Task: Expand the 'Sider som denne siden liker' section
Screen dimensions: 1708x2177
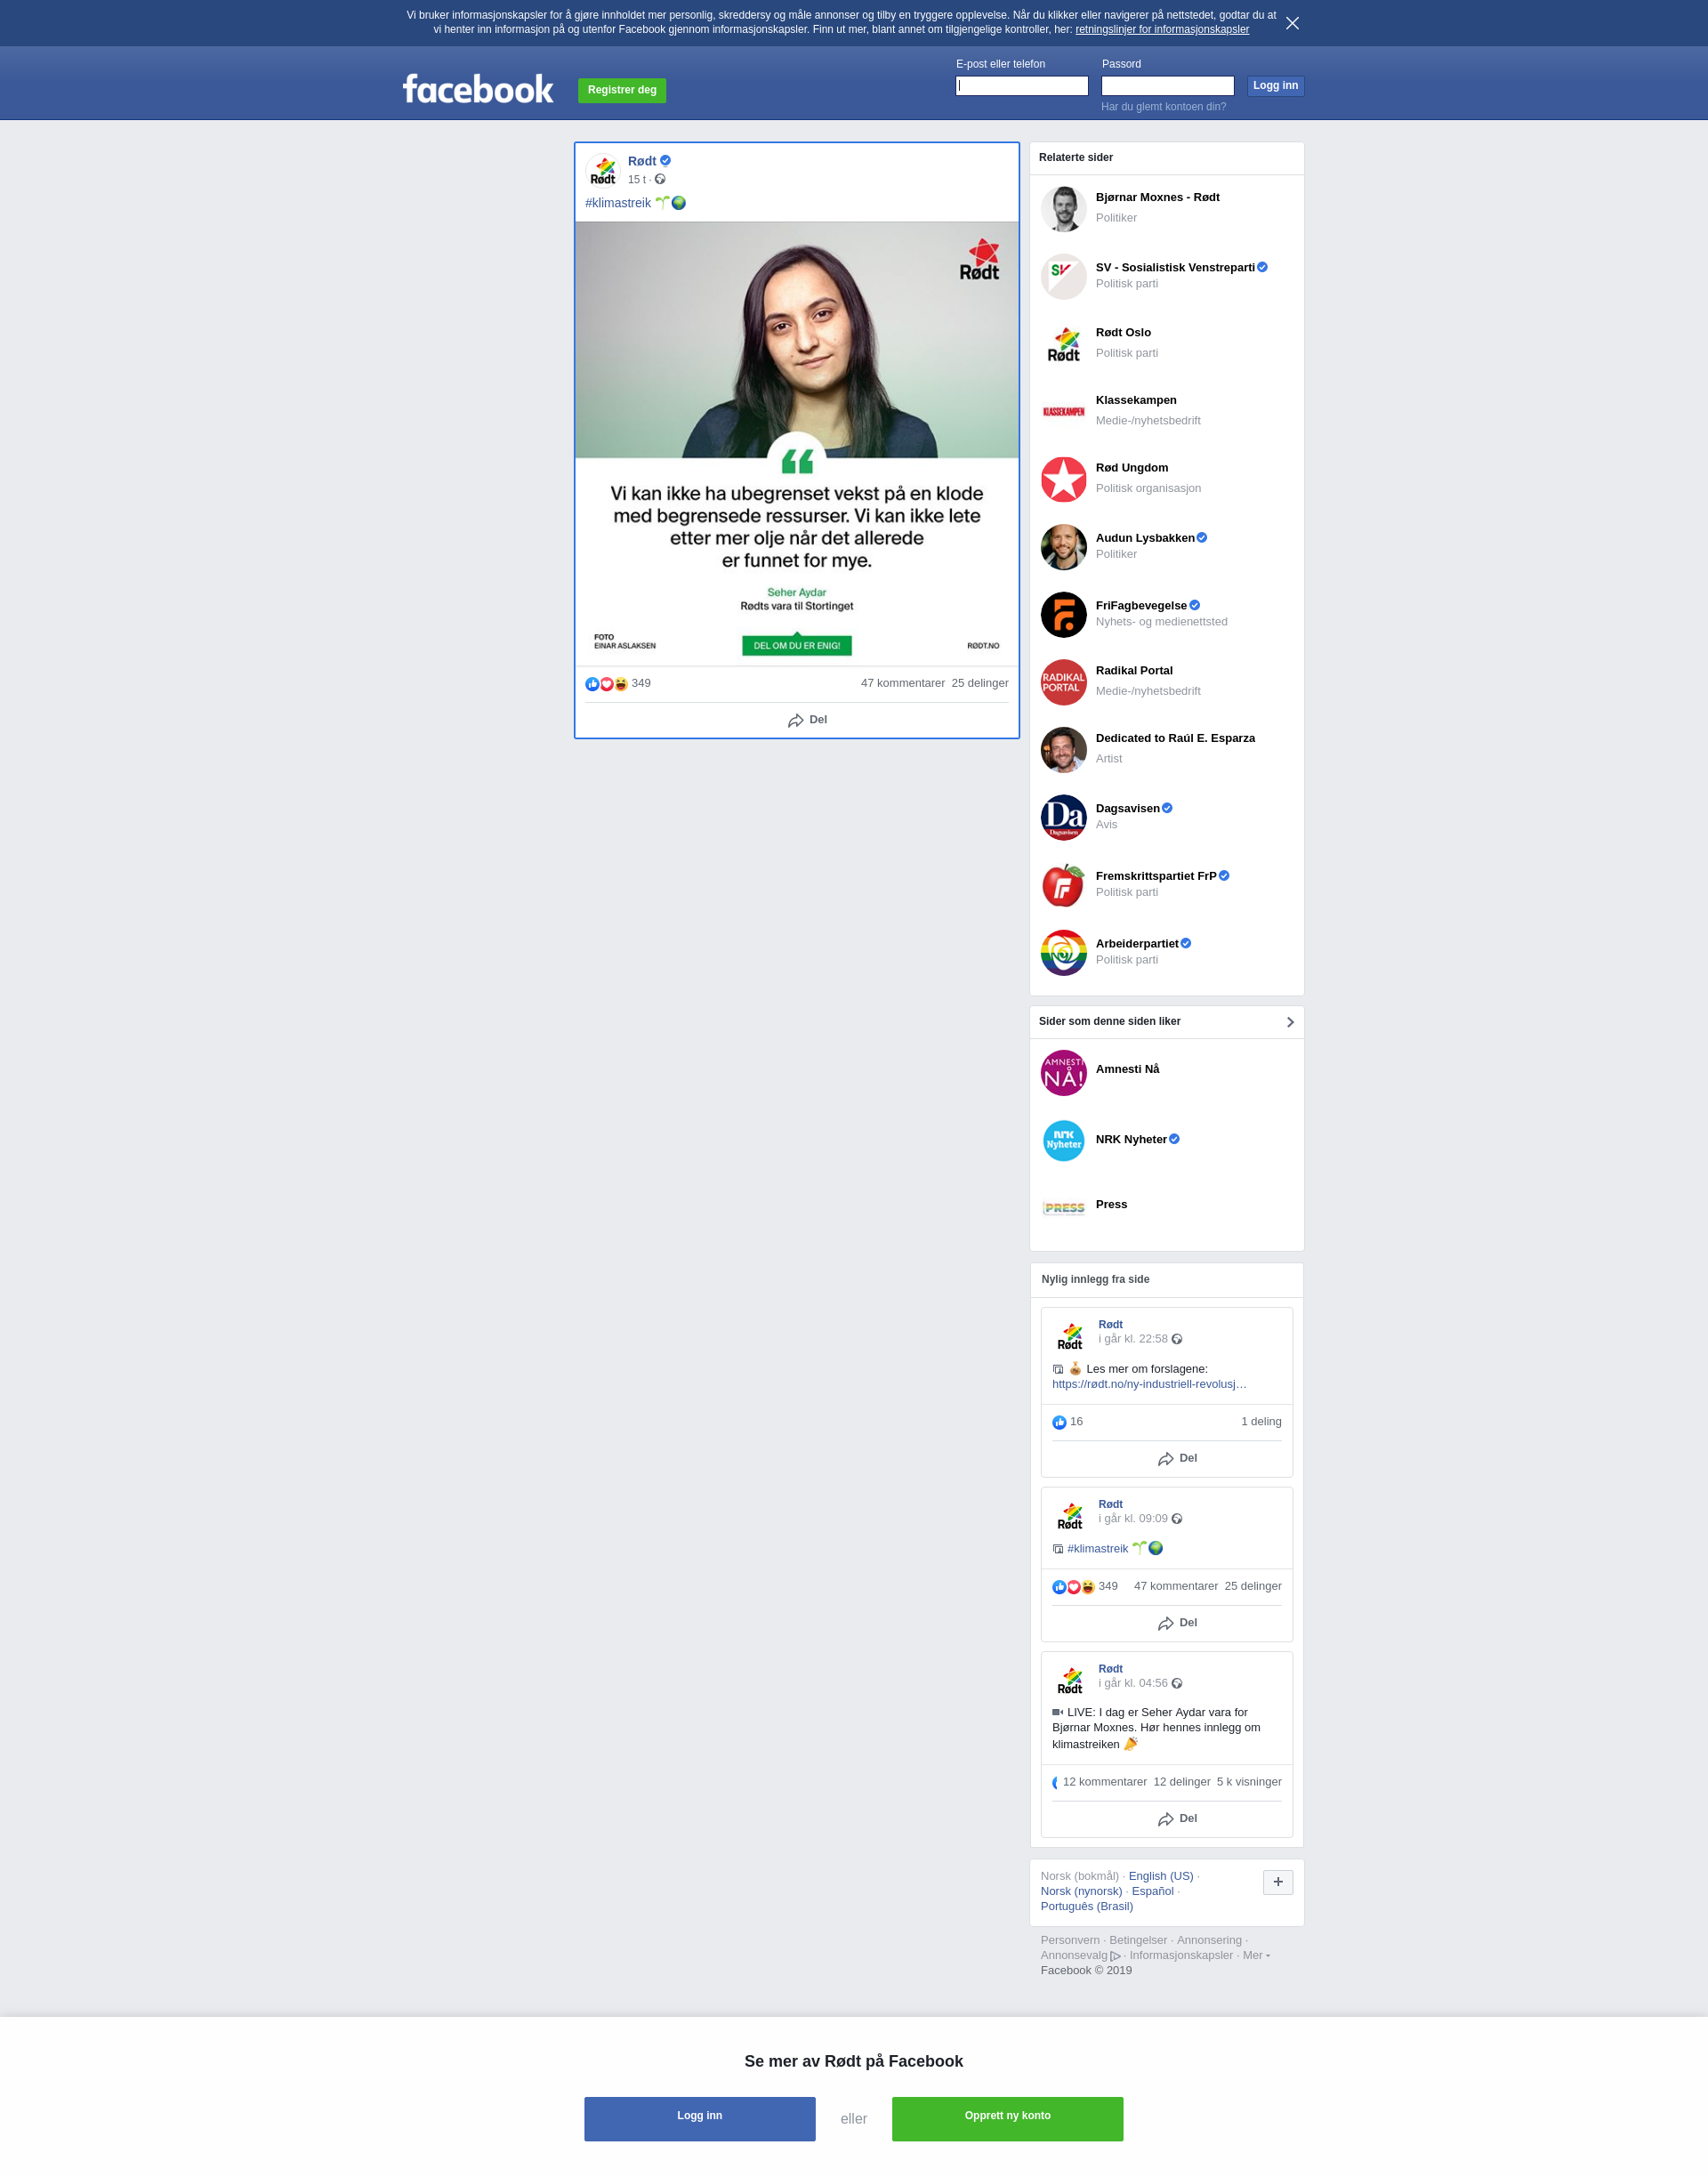Action: 1289,1022
